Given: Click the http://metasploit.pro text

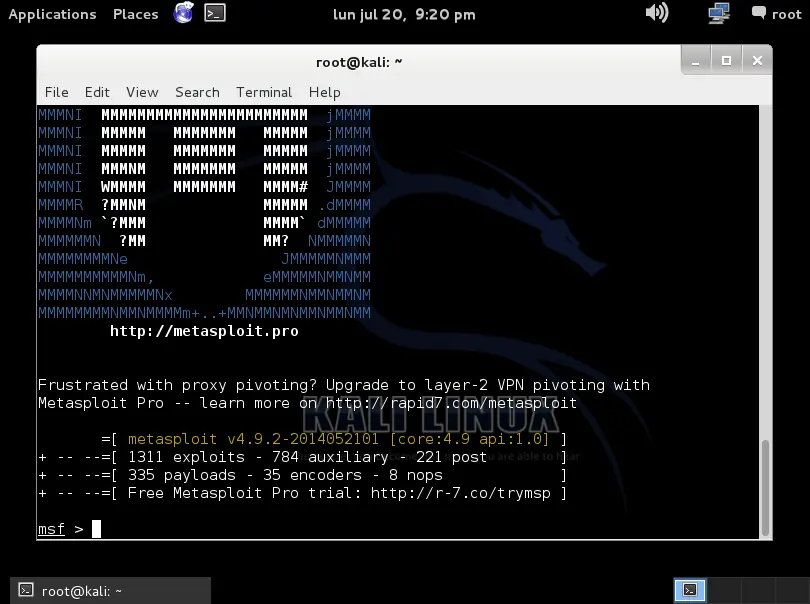Looking at the screenshot, I should pos(204,331).
